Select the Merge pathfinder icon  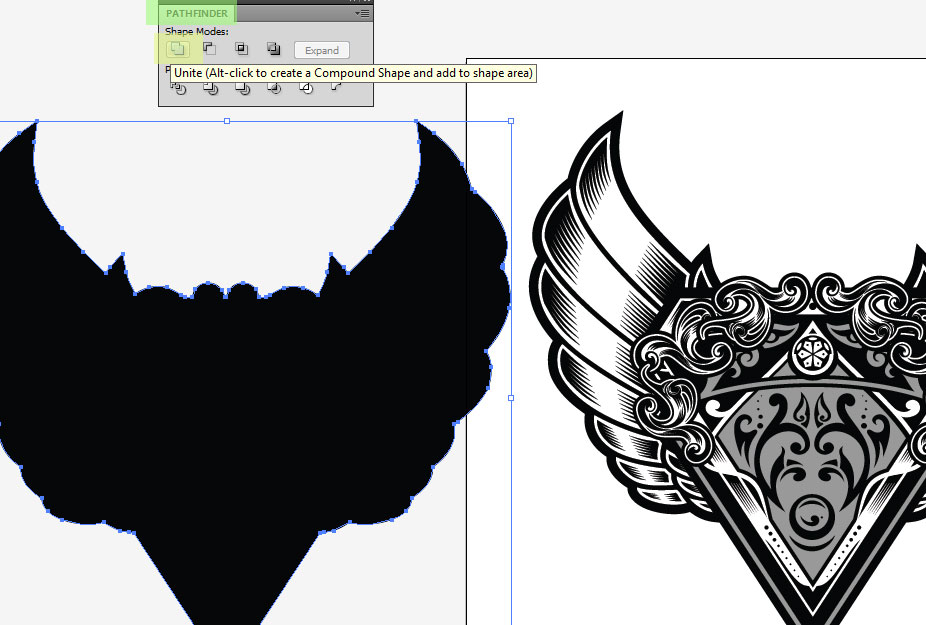coord(241,88)
